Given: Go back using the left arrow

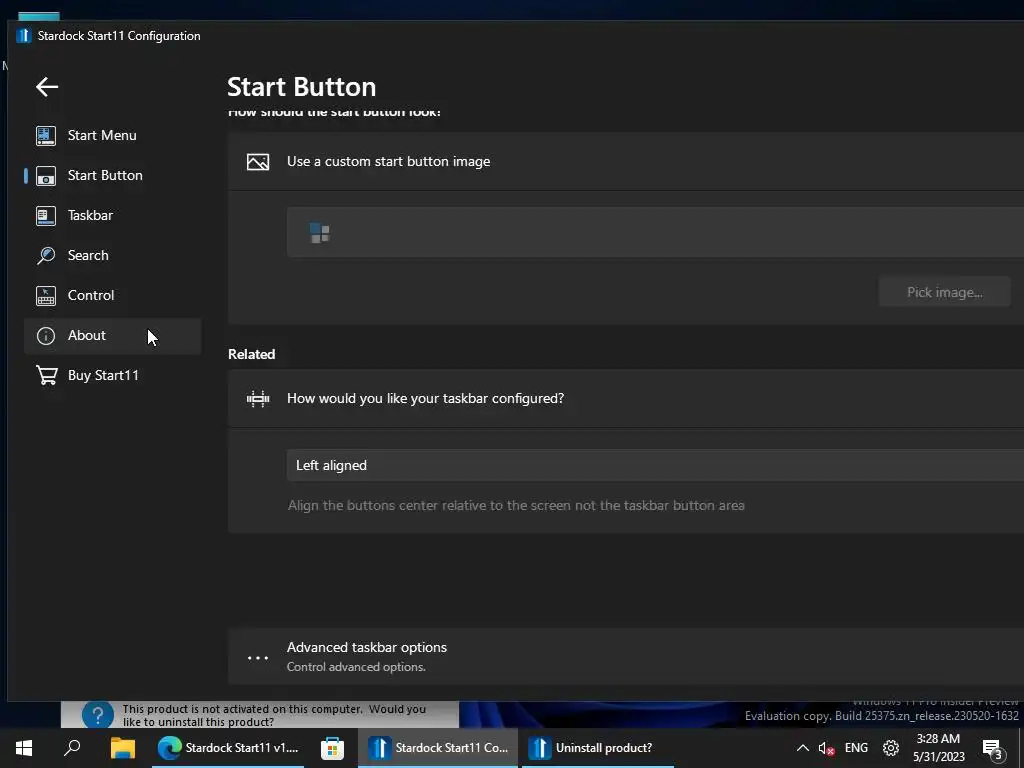Looking at the screenshot, I should point(46,87).
